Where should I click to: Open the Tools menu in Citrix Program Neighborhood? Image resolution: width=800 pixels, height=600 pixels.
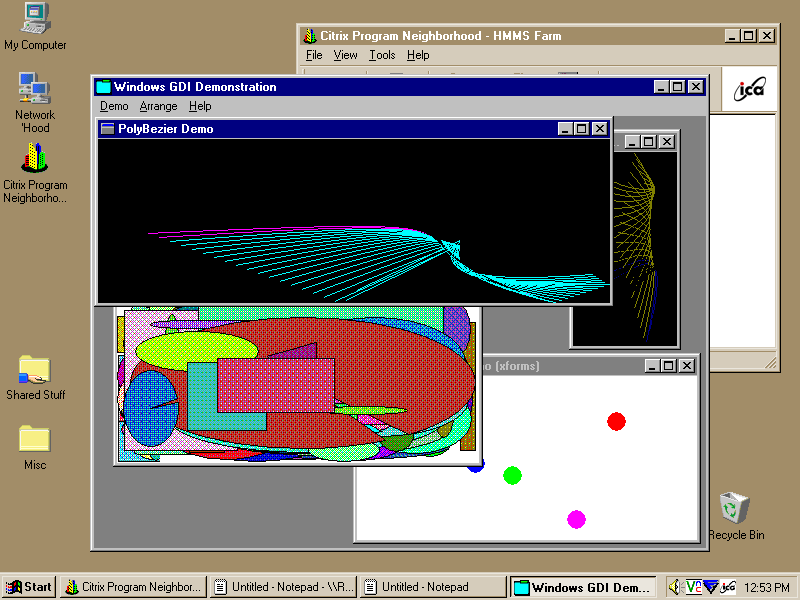(x=381, y=55)
